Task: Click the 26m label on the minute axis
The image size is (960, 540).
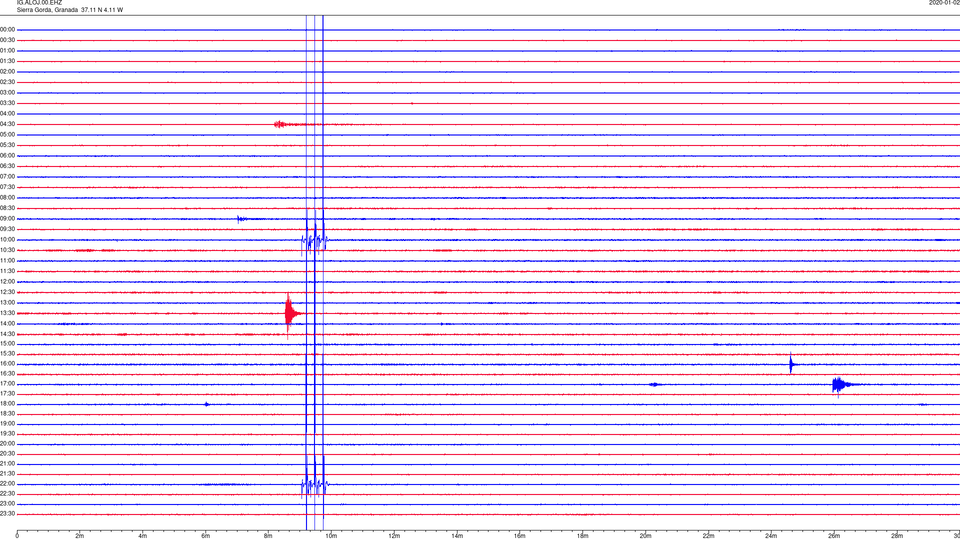Action: [834, 536]
